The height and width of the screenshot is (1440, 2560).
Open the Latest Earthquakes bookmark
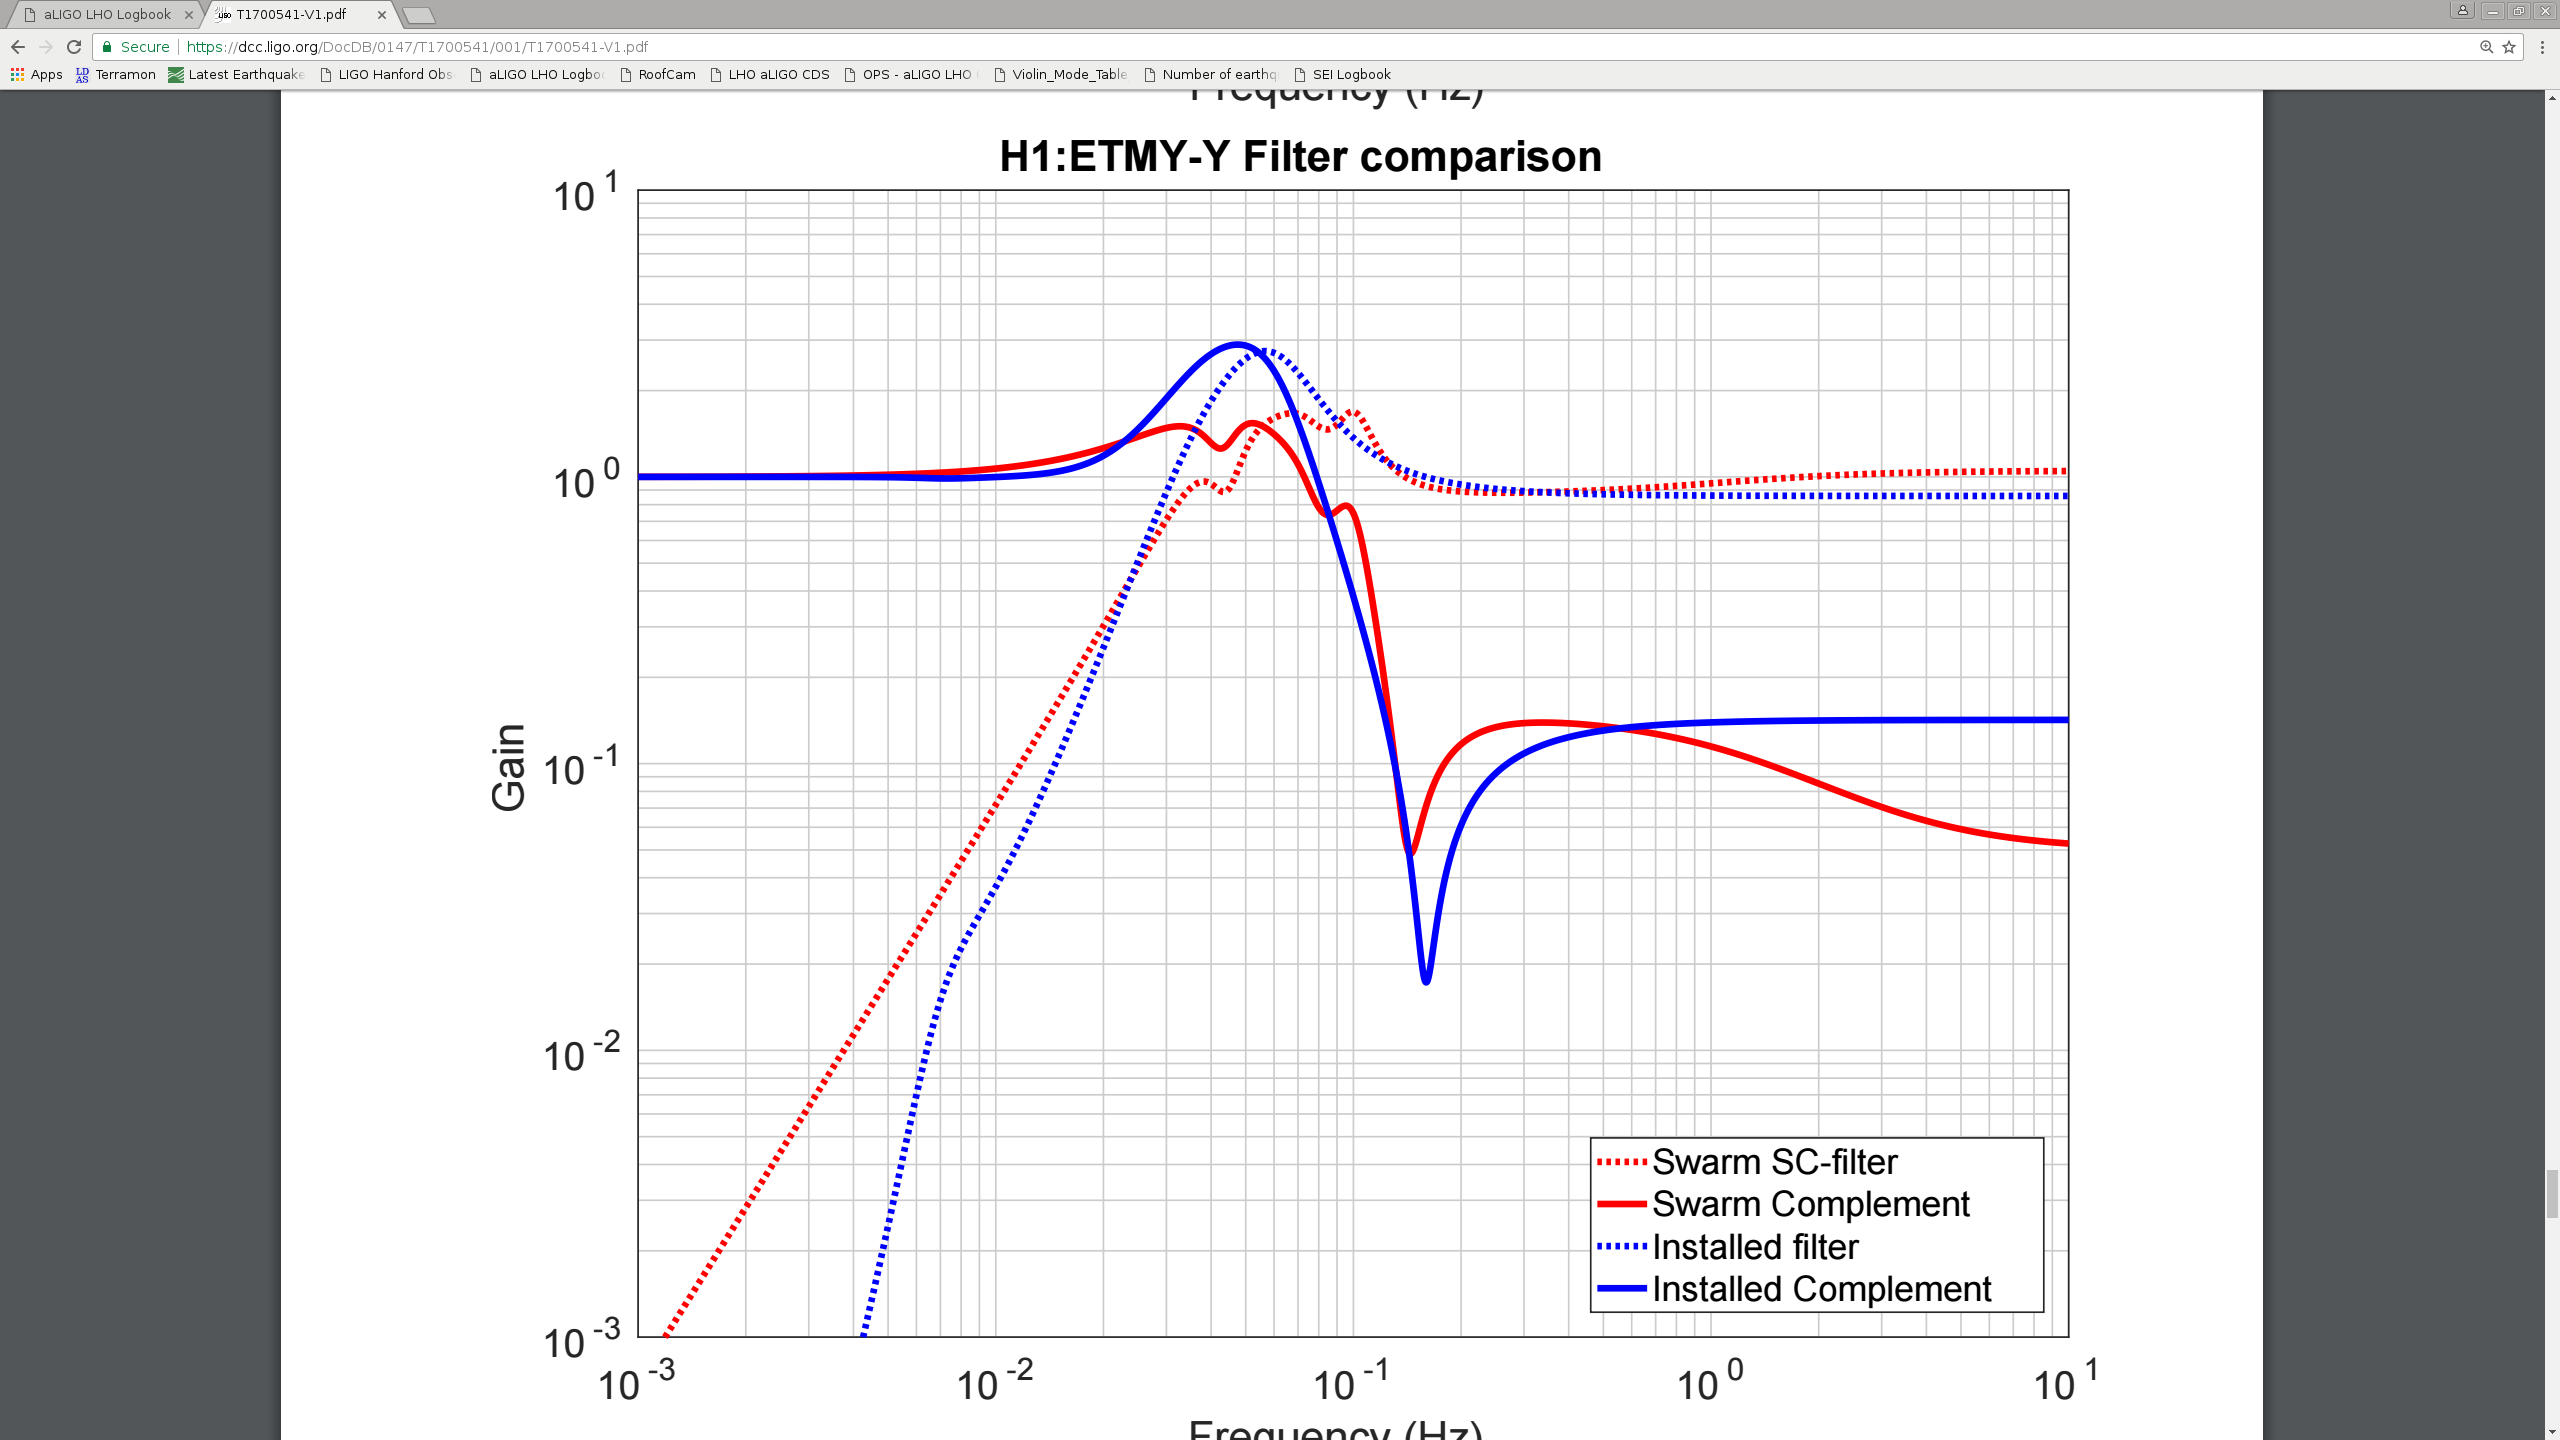coord(236,74)
